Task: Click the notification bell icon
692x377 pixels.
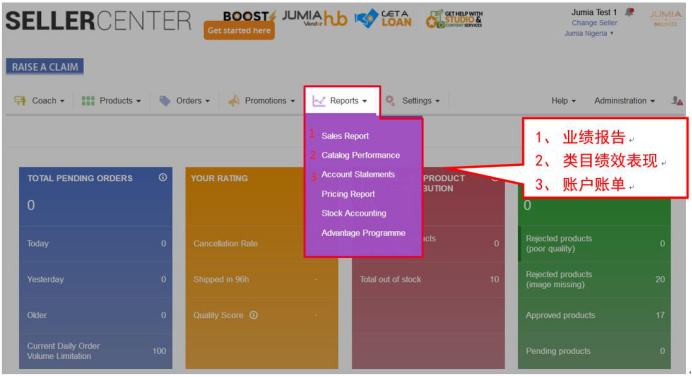Action: point(630,12)
